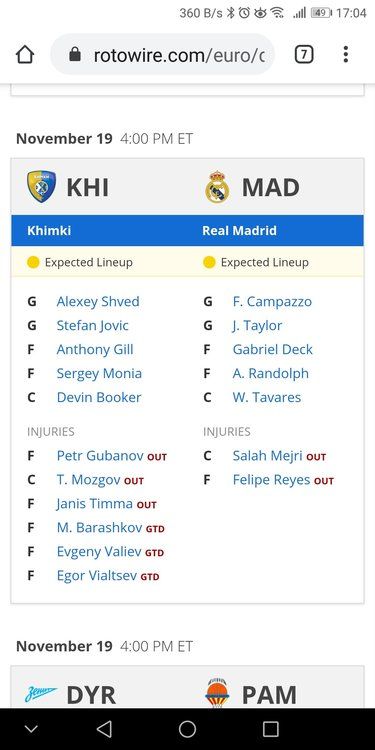Open W. Tavares player link
Viewport: 375px width, 750px height.
[267, 397]
